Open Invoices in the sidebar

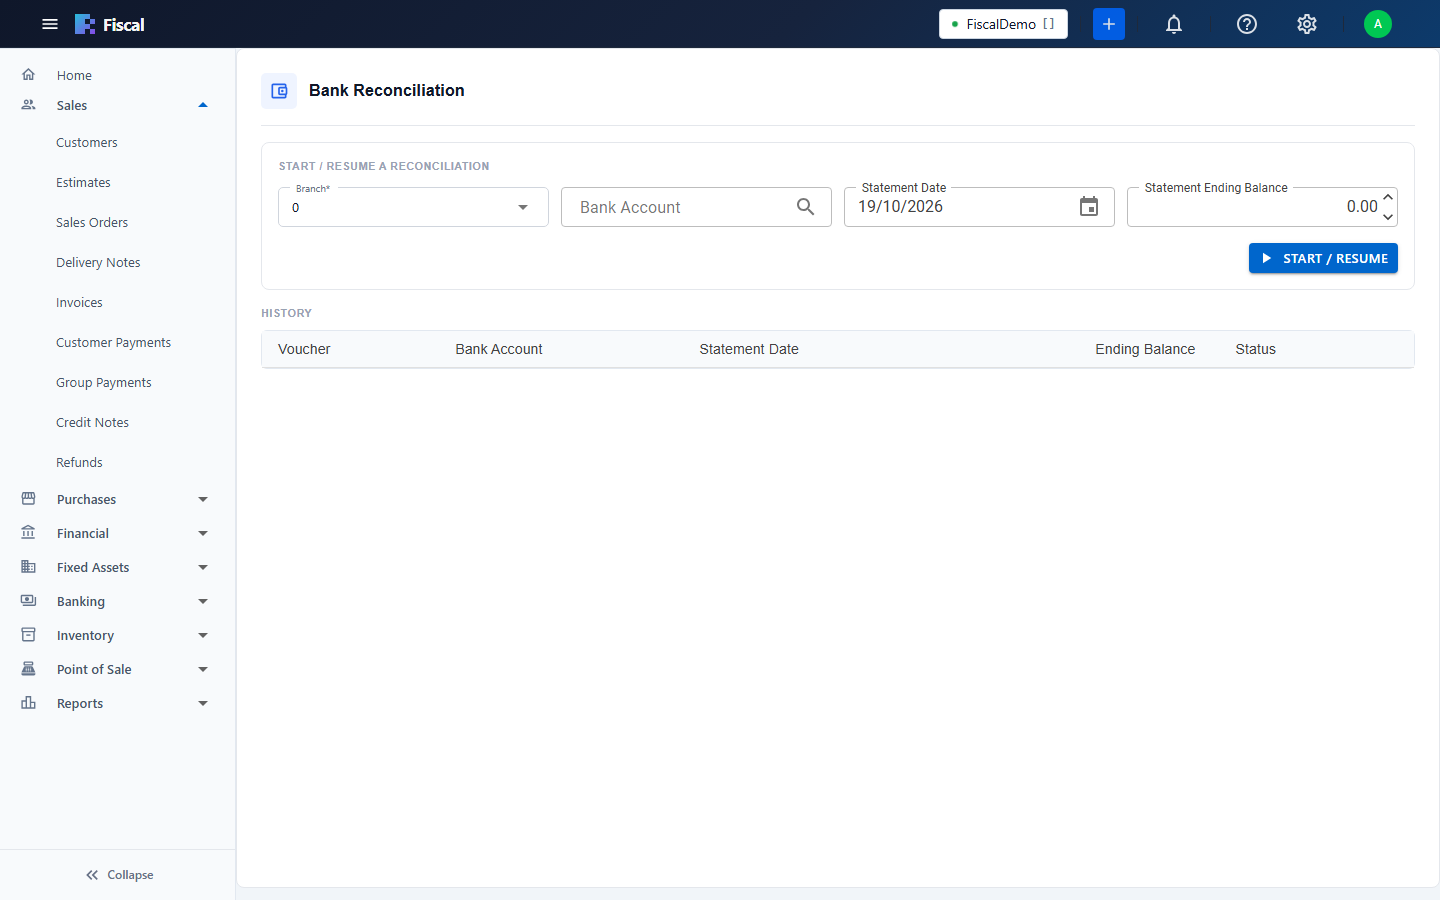point(79,303)
